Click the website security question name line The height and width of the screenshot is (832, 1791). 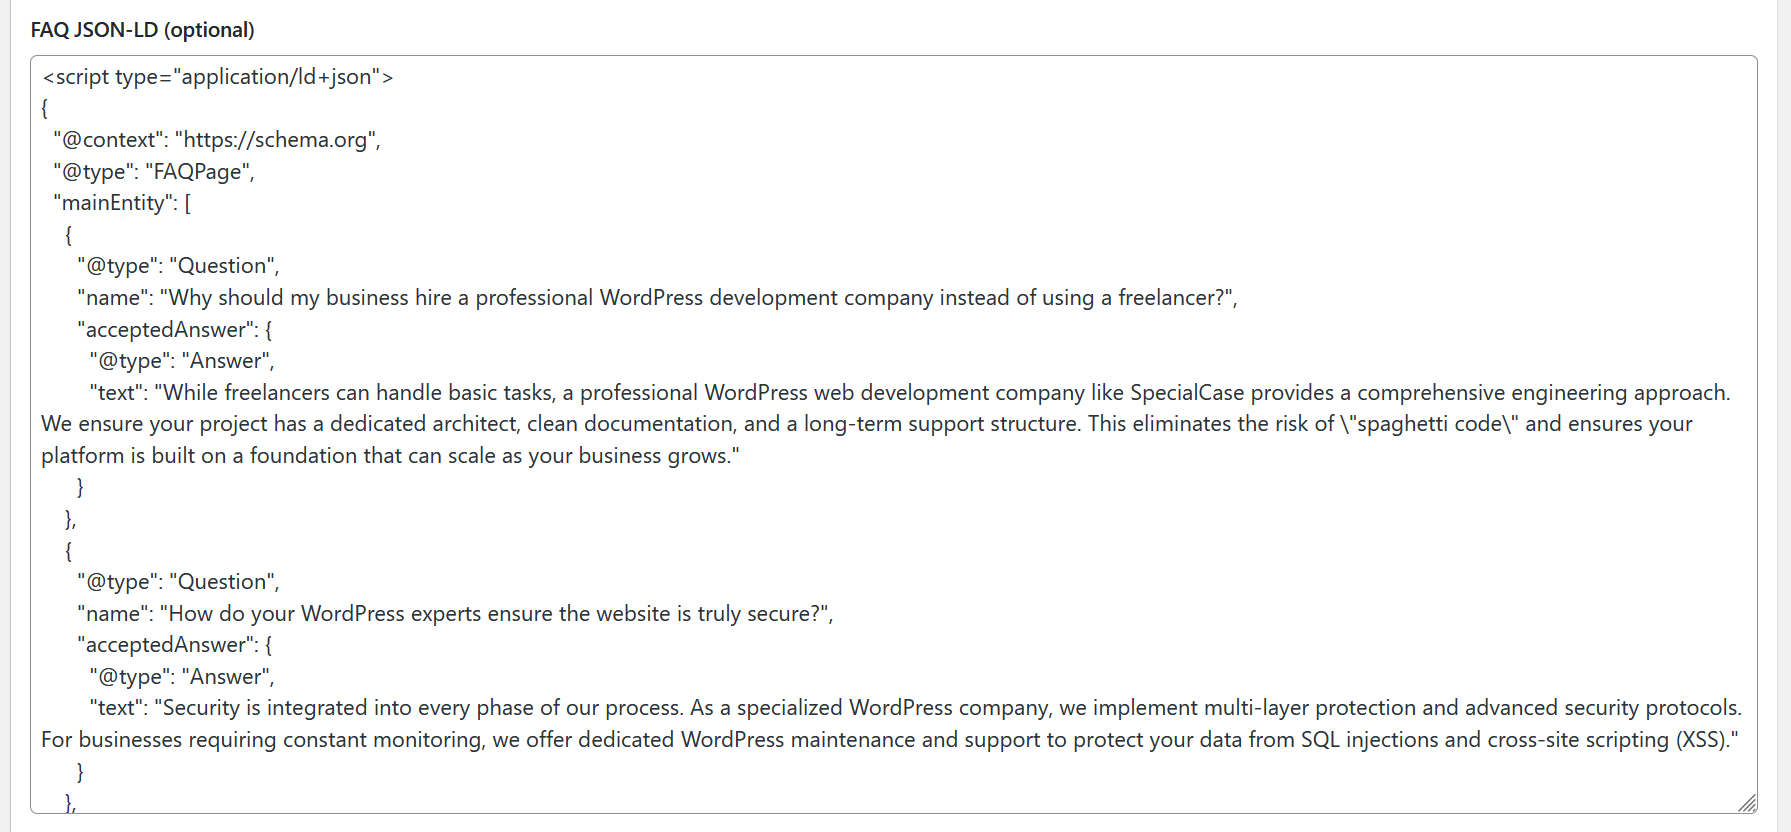(455, 614)
